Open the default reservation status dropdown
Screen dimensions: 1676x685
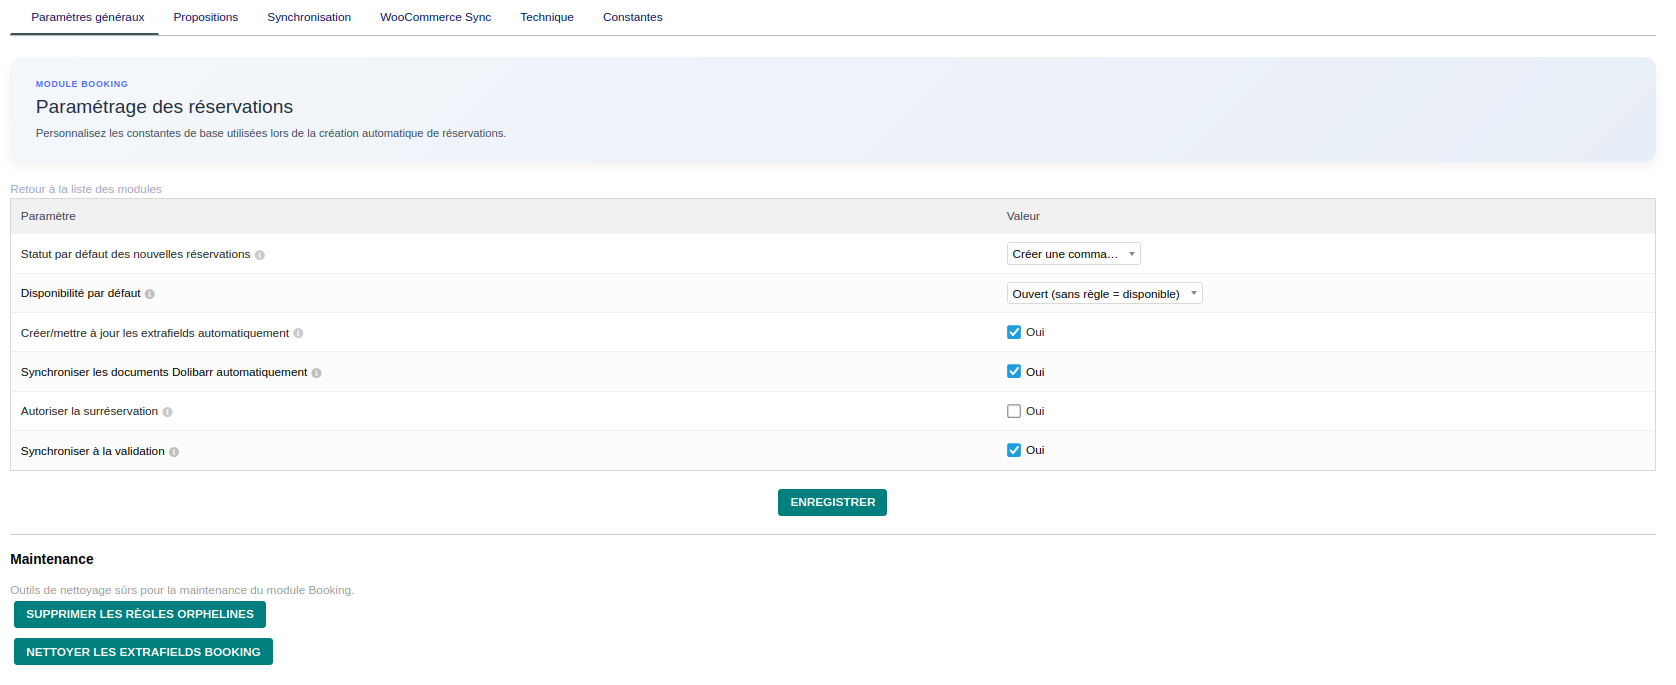coord(1073,254)
